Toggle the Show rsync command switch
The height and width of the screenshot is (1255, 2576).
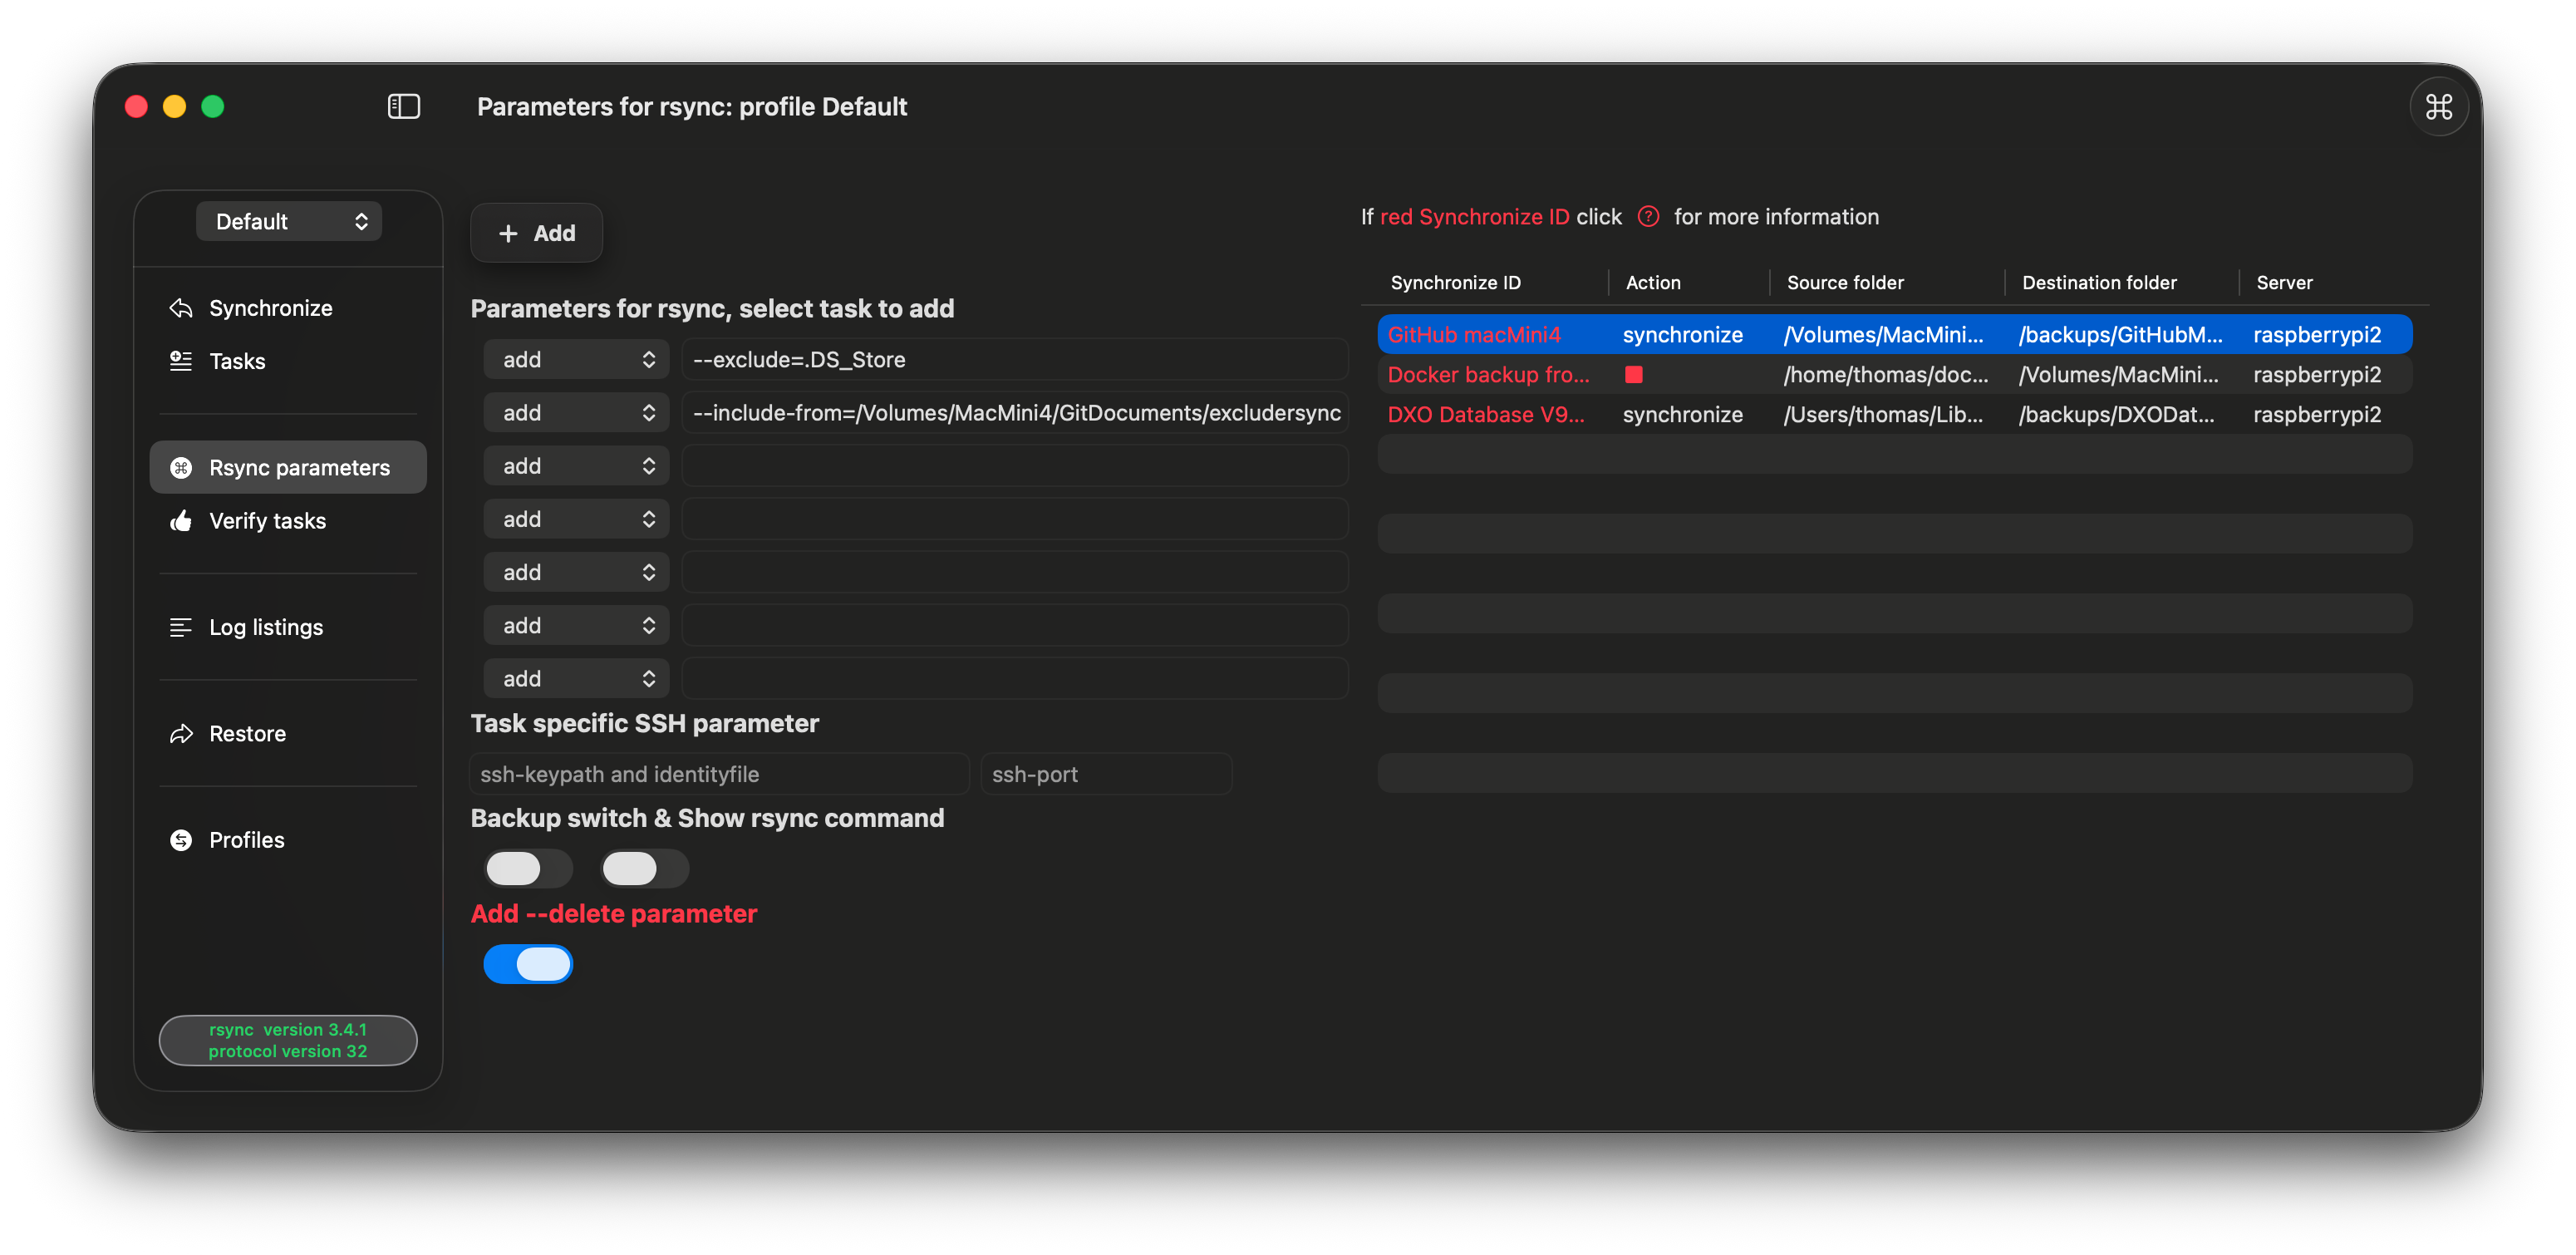point(643,868)
